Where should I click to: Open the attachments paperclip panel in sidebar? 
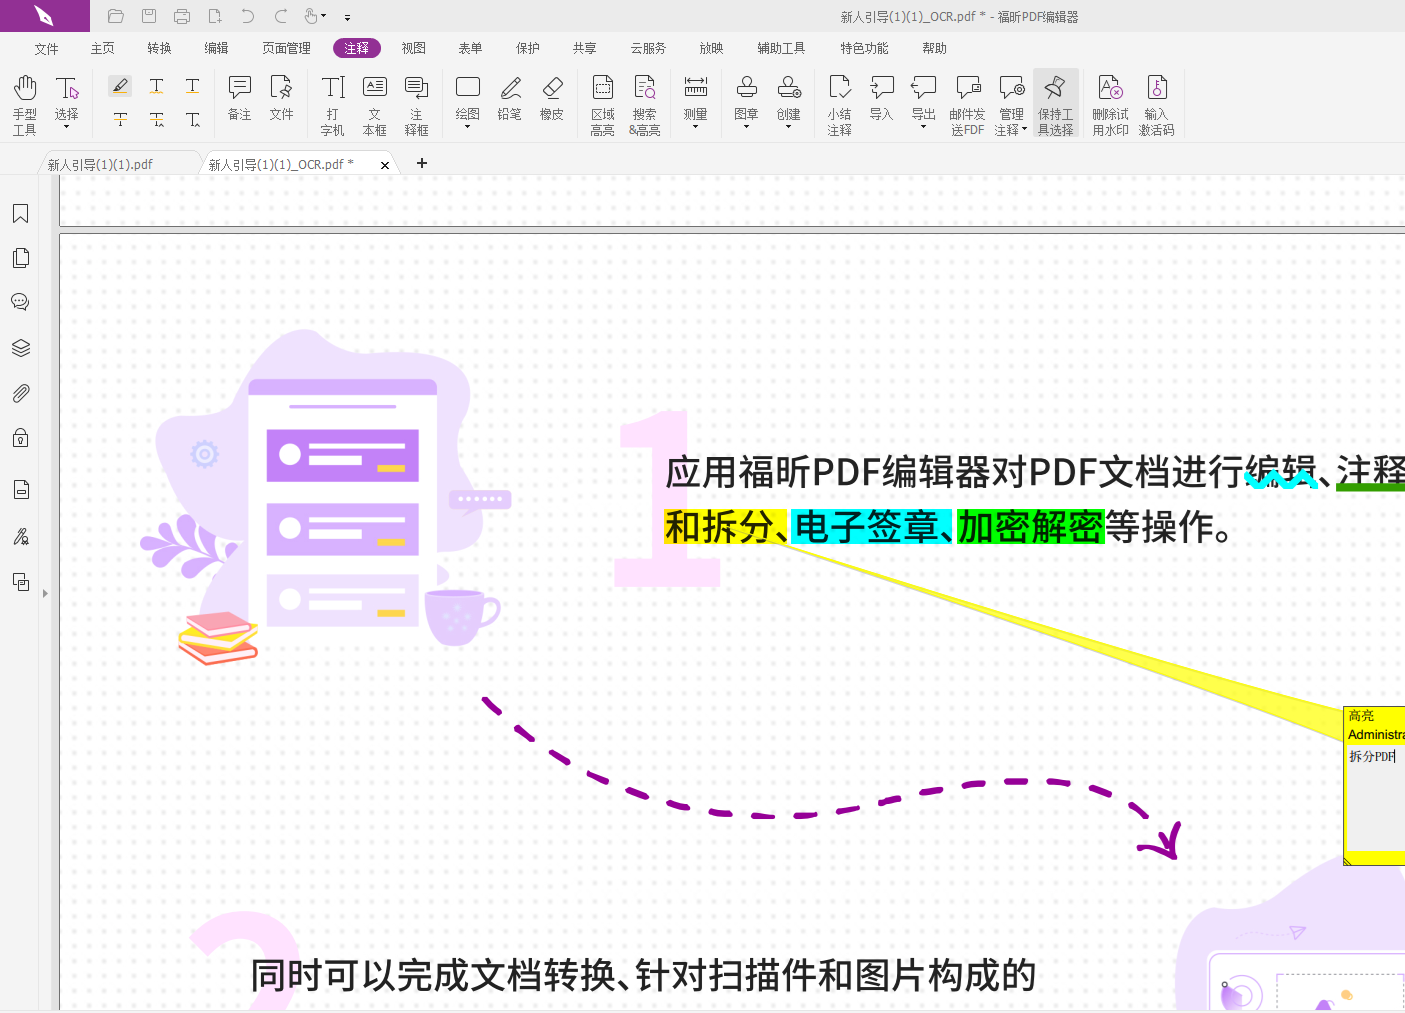(x=20, y=393)
